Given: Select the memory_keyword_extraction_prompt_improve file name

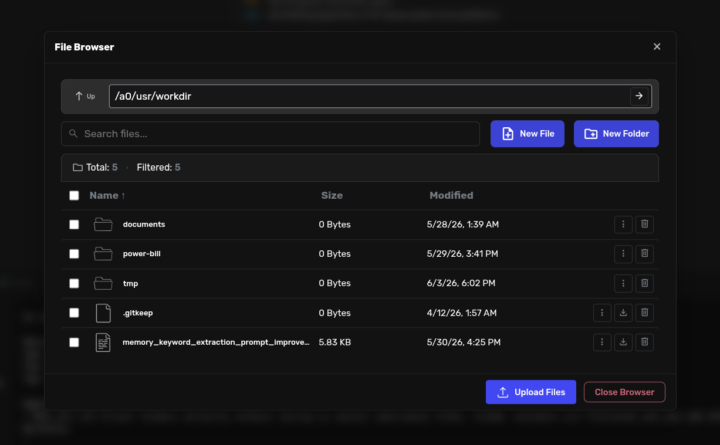Looking at the screenshot, I should coord(216,342).
